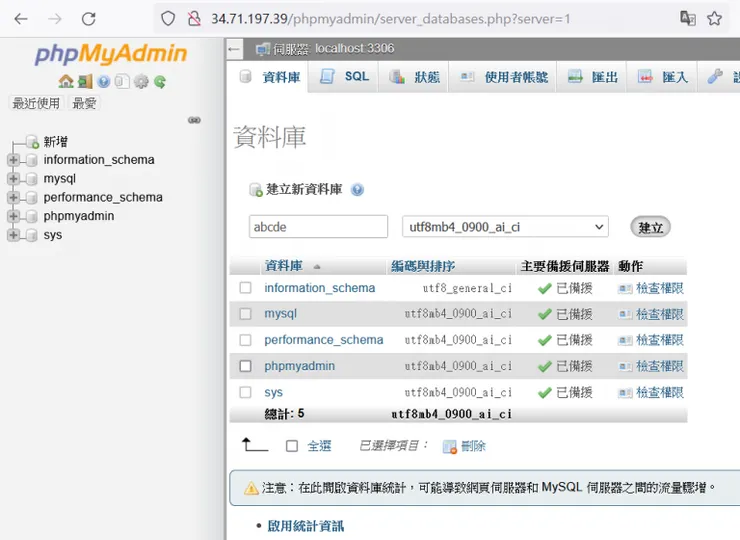This screenshot has width=740, height=540.
Task: Expand sys node in the tree
Action: click(x=13, y=235)
